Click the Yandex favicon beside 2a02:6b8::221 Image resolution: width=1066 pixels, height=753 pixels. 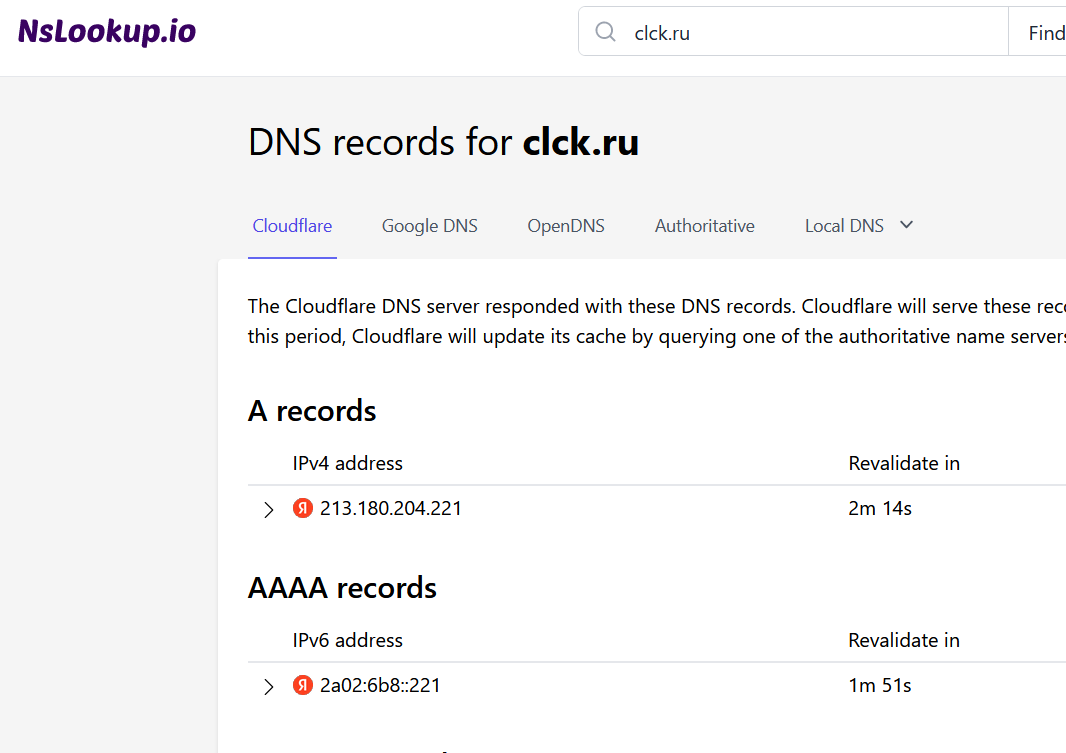[302, 685]
